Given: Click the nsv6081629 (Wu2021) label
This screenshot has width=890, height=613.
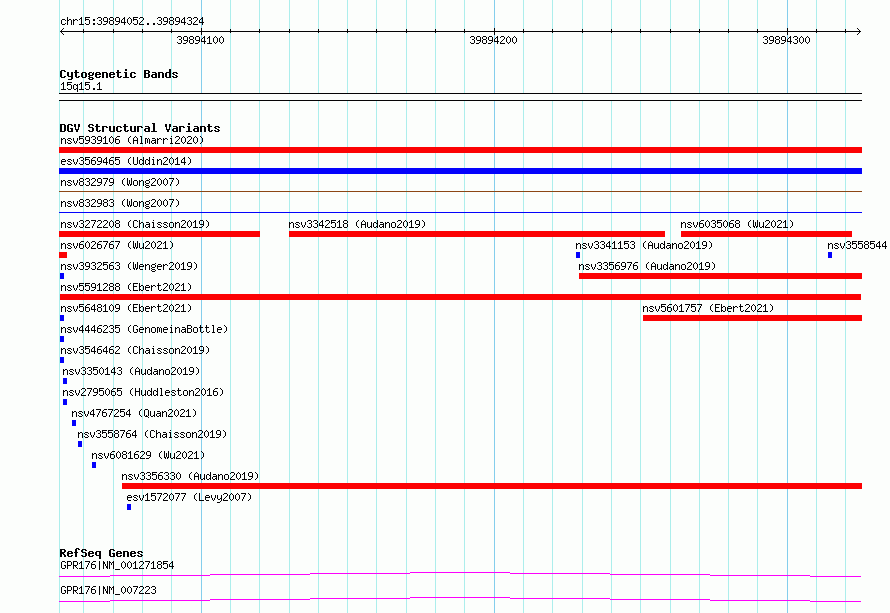Looking at the screenshot, I should click(148, 455).
